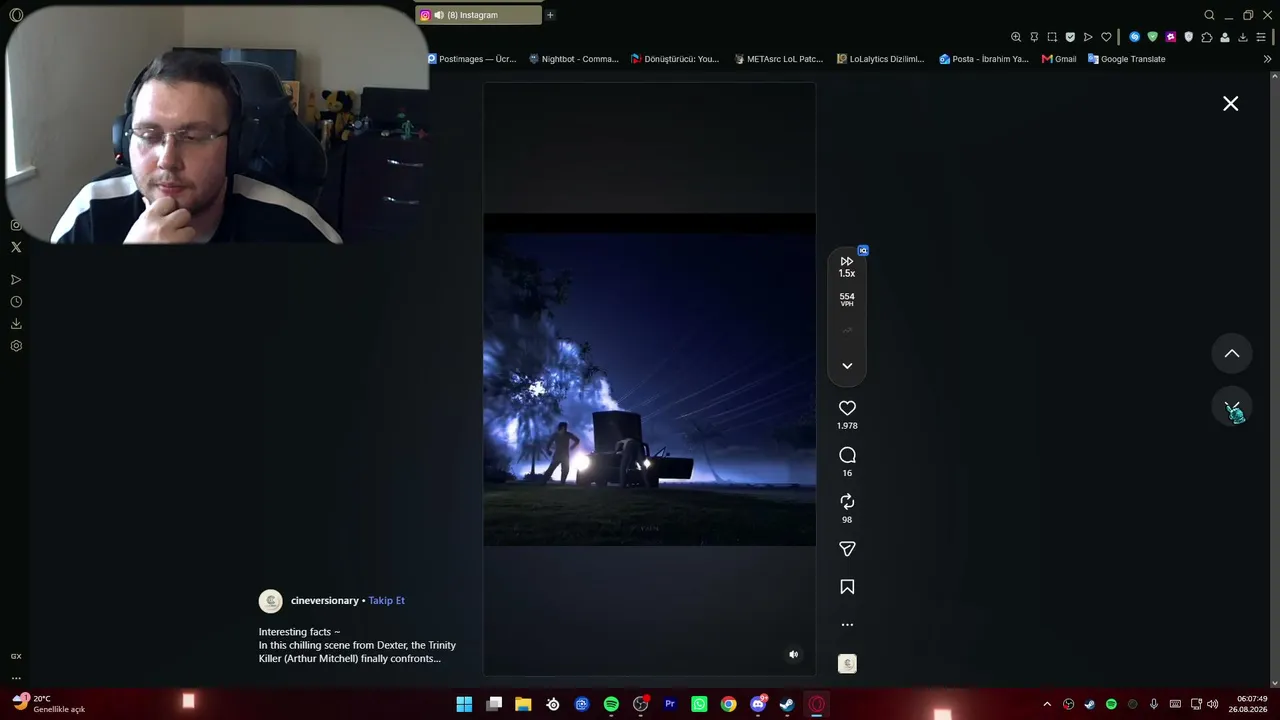Open the three-dot more options menu

847,625
